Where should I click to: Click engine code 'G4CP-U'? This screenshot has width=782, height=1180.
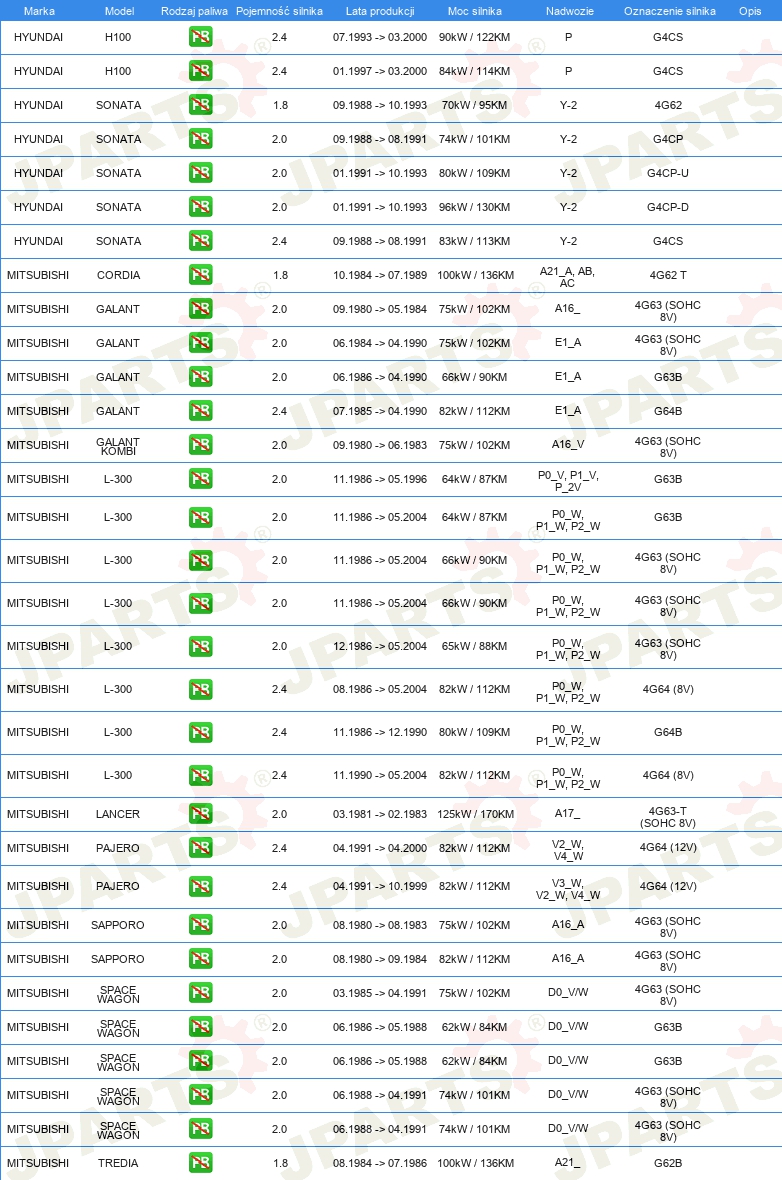coord(668,172)
